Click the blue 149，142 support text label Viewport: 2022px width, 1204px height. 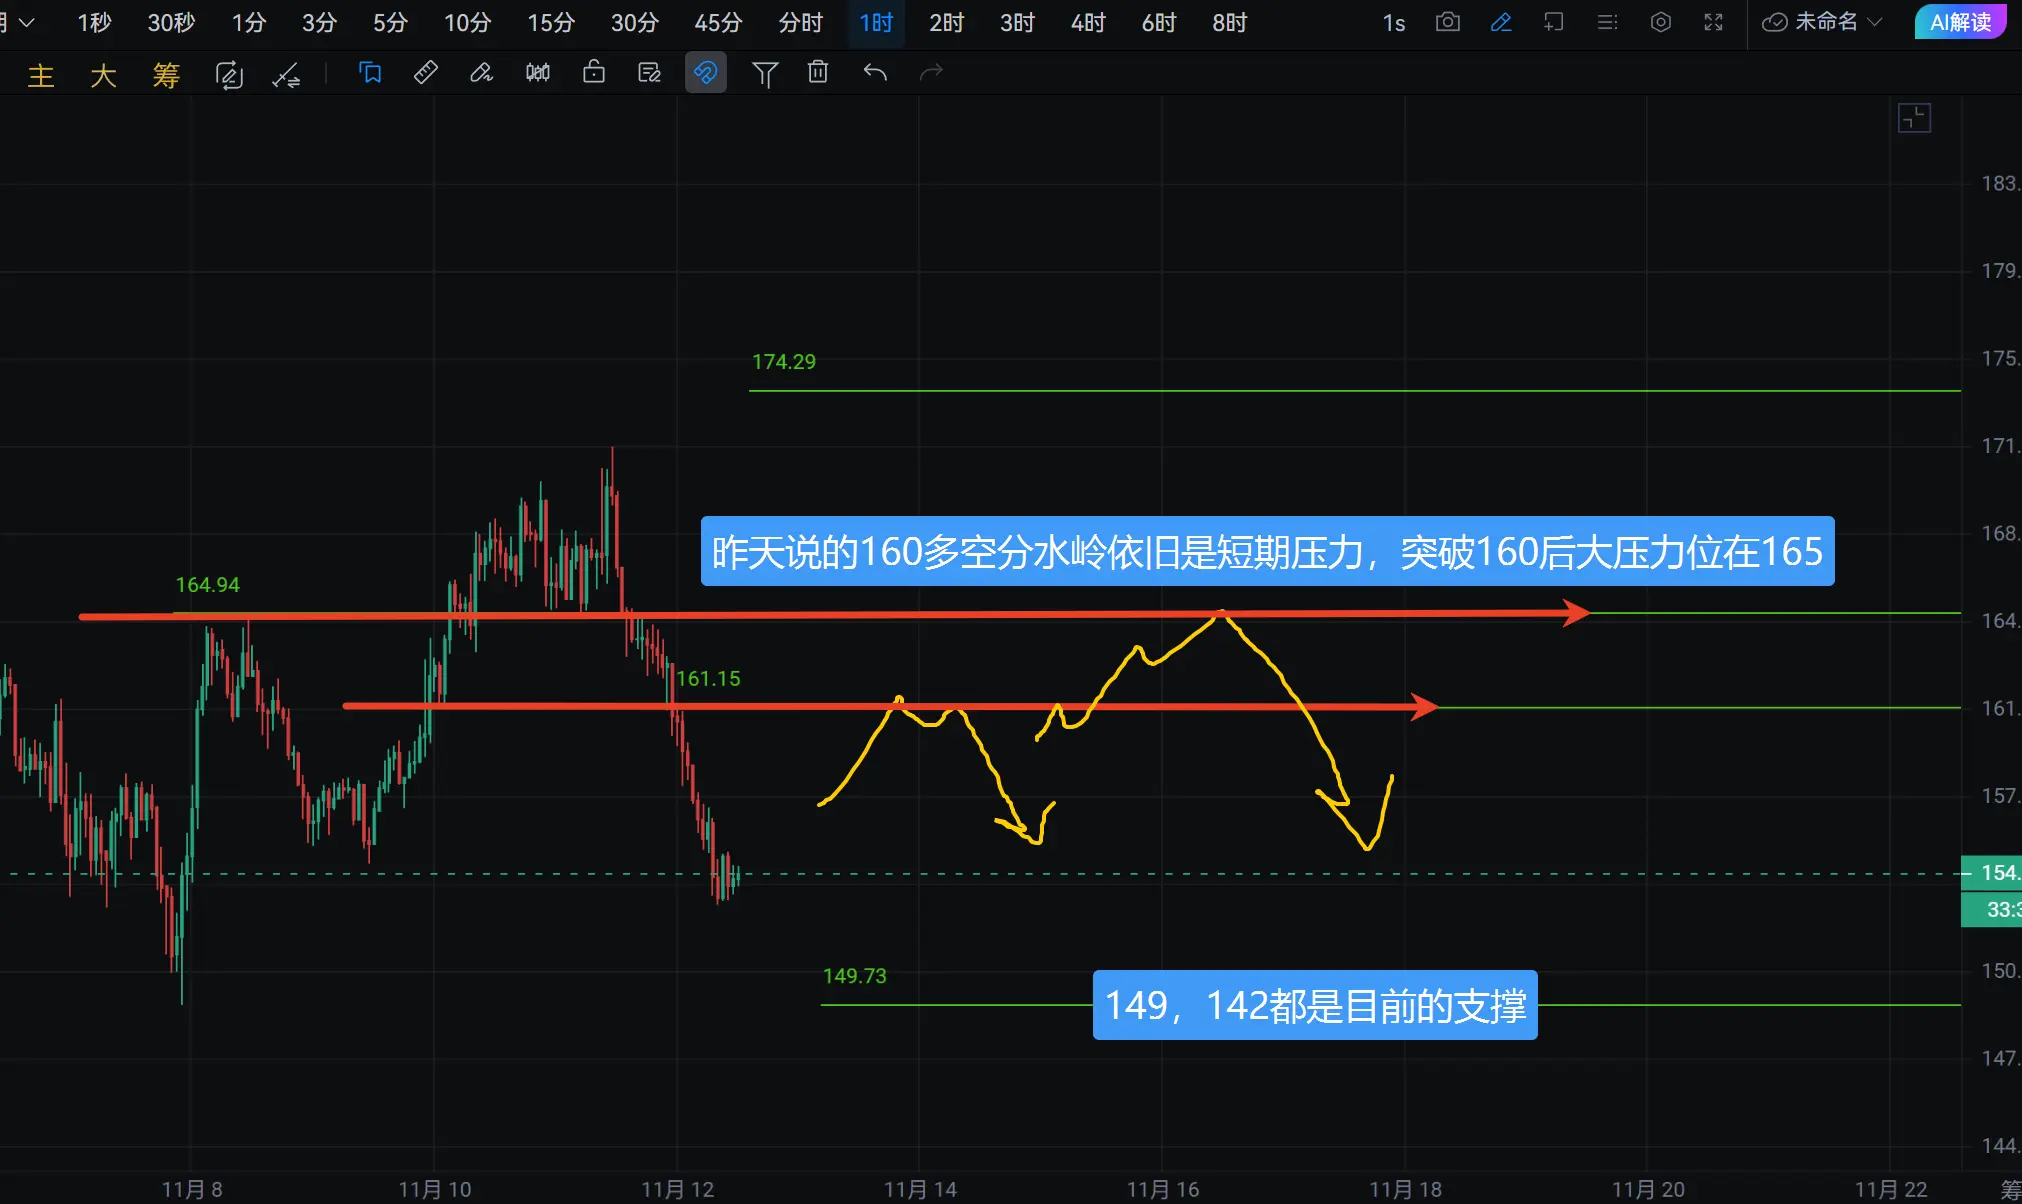coord(1314,1005)
